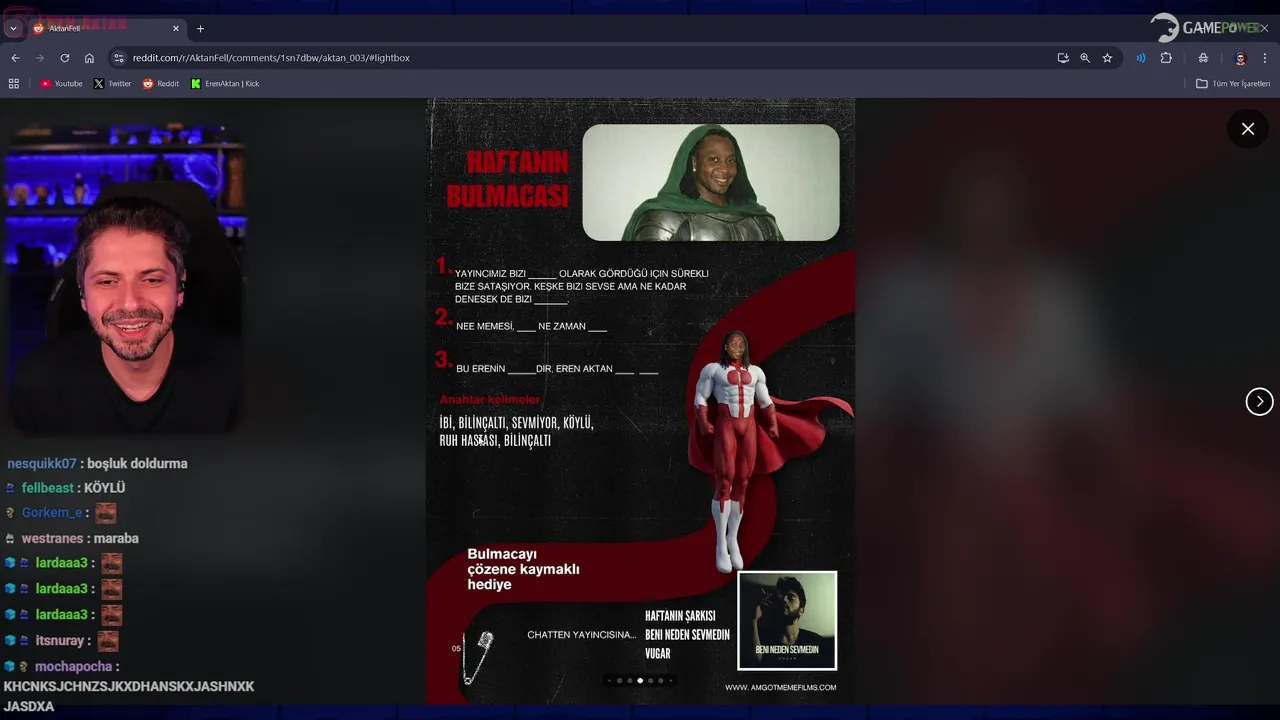1280x720 pixels.
Task: Close the Reddit lightbox image viewer
Action: pyautogui.click(x=1248, y=129)
